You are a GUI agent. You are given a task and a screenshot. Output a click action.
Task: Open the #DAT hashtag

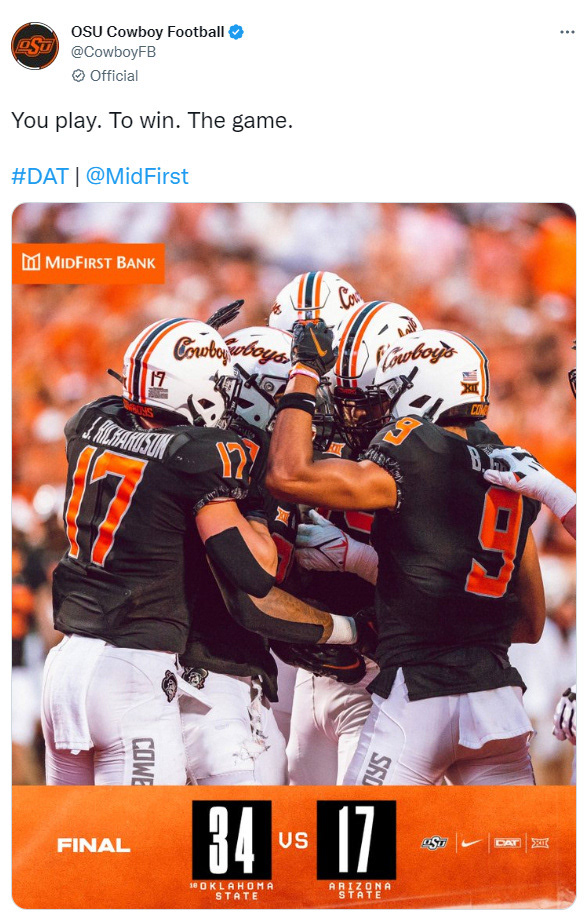(40, 176)
